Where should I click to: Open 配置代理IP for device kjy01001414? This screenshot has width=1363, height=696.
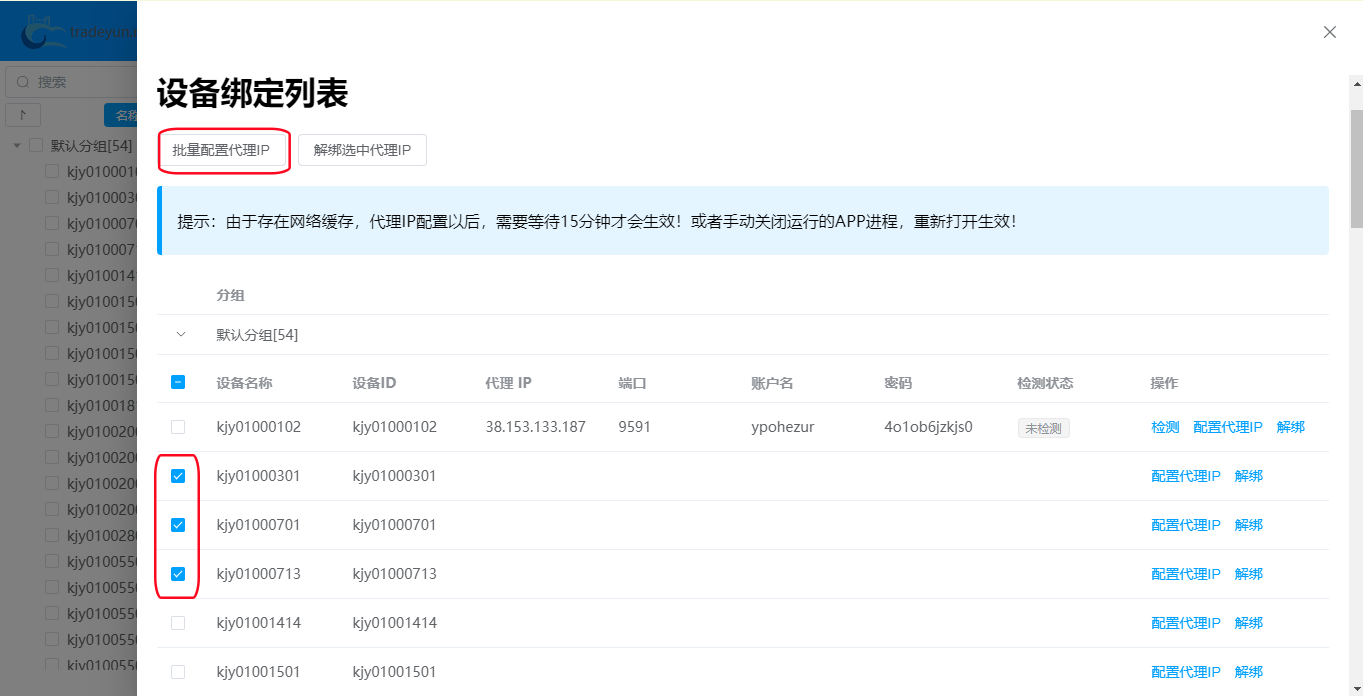tap(1186, 623)
